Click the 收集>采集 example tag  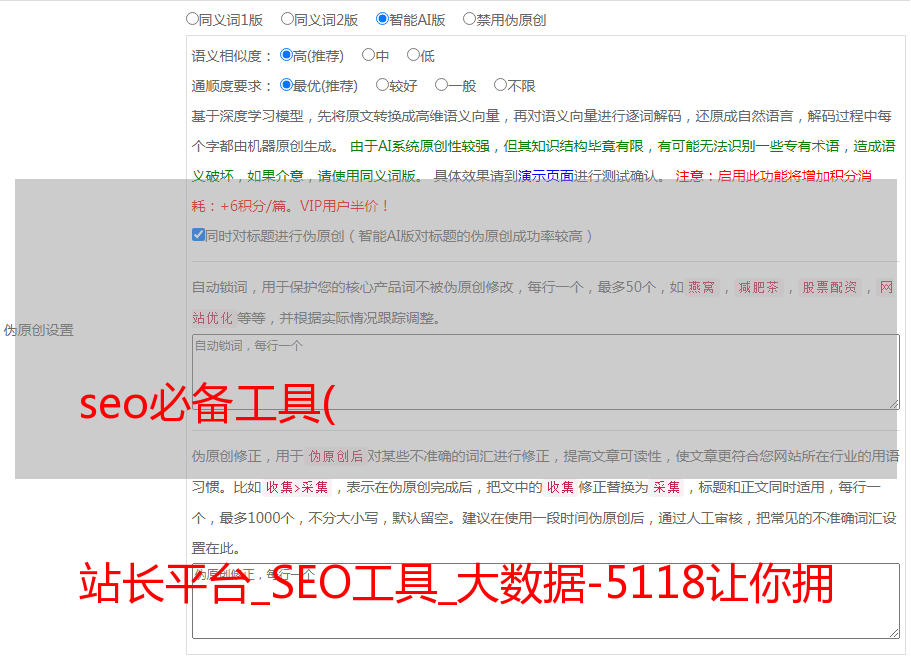pos(297,487)
